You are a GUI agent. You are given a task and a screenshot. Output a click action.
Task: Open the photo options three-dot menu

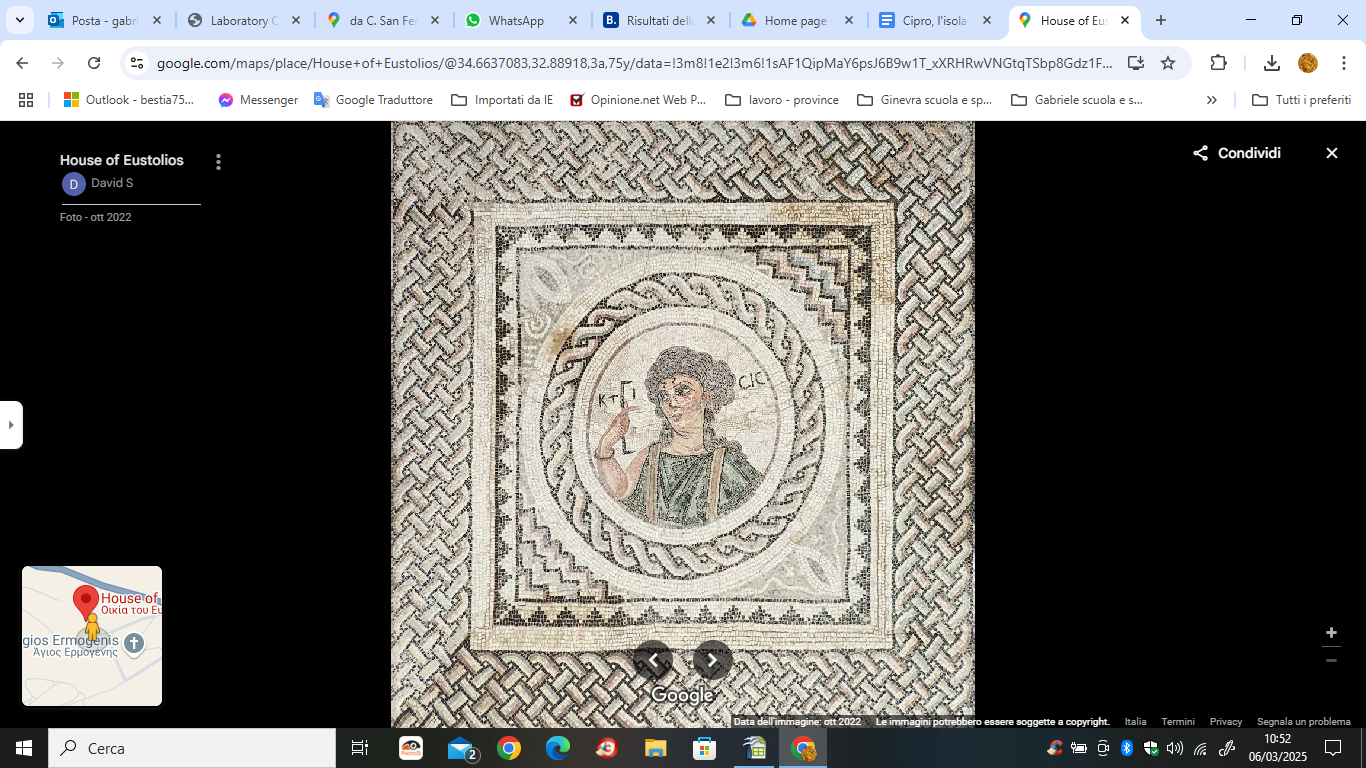(x=218, y=162)
